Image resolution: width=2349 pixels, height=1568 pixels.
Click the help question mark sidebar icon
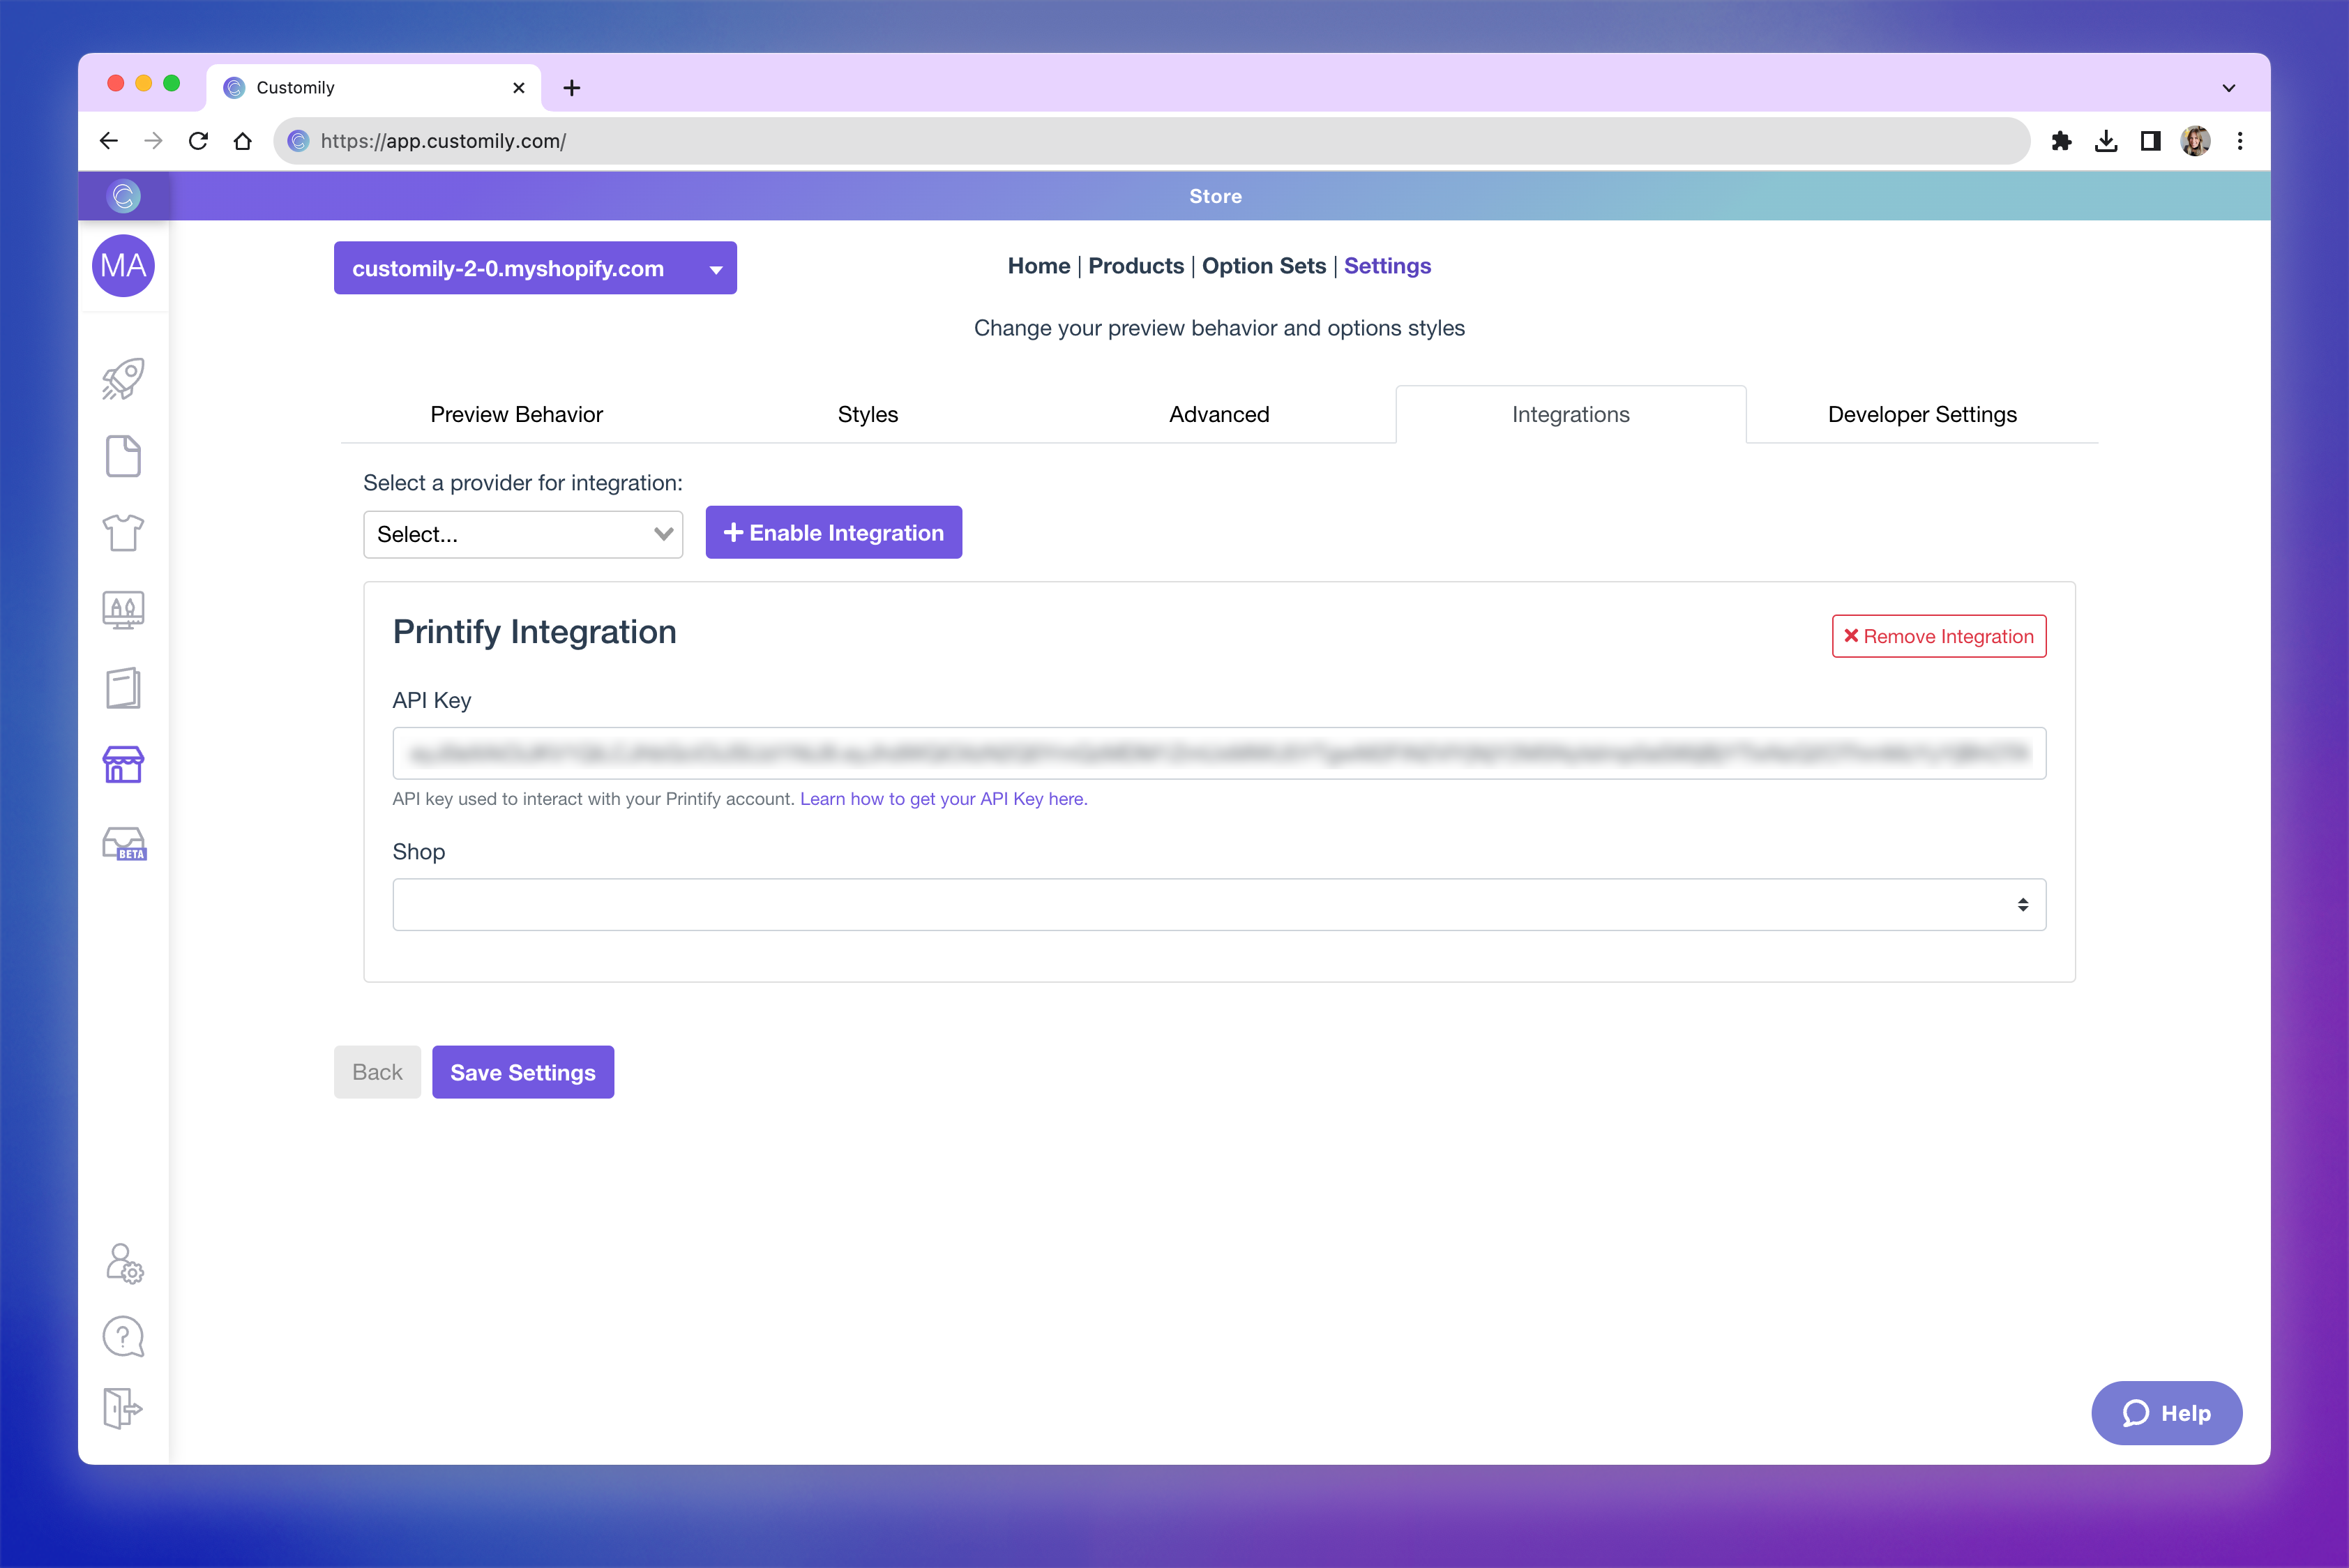click(123, 1336)
